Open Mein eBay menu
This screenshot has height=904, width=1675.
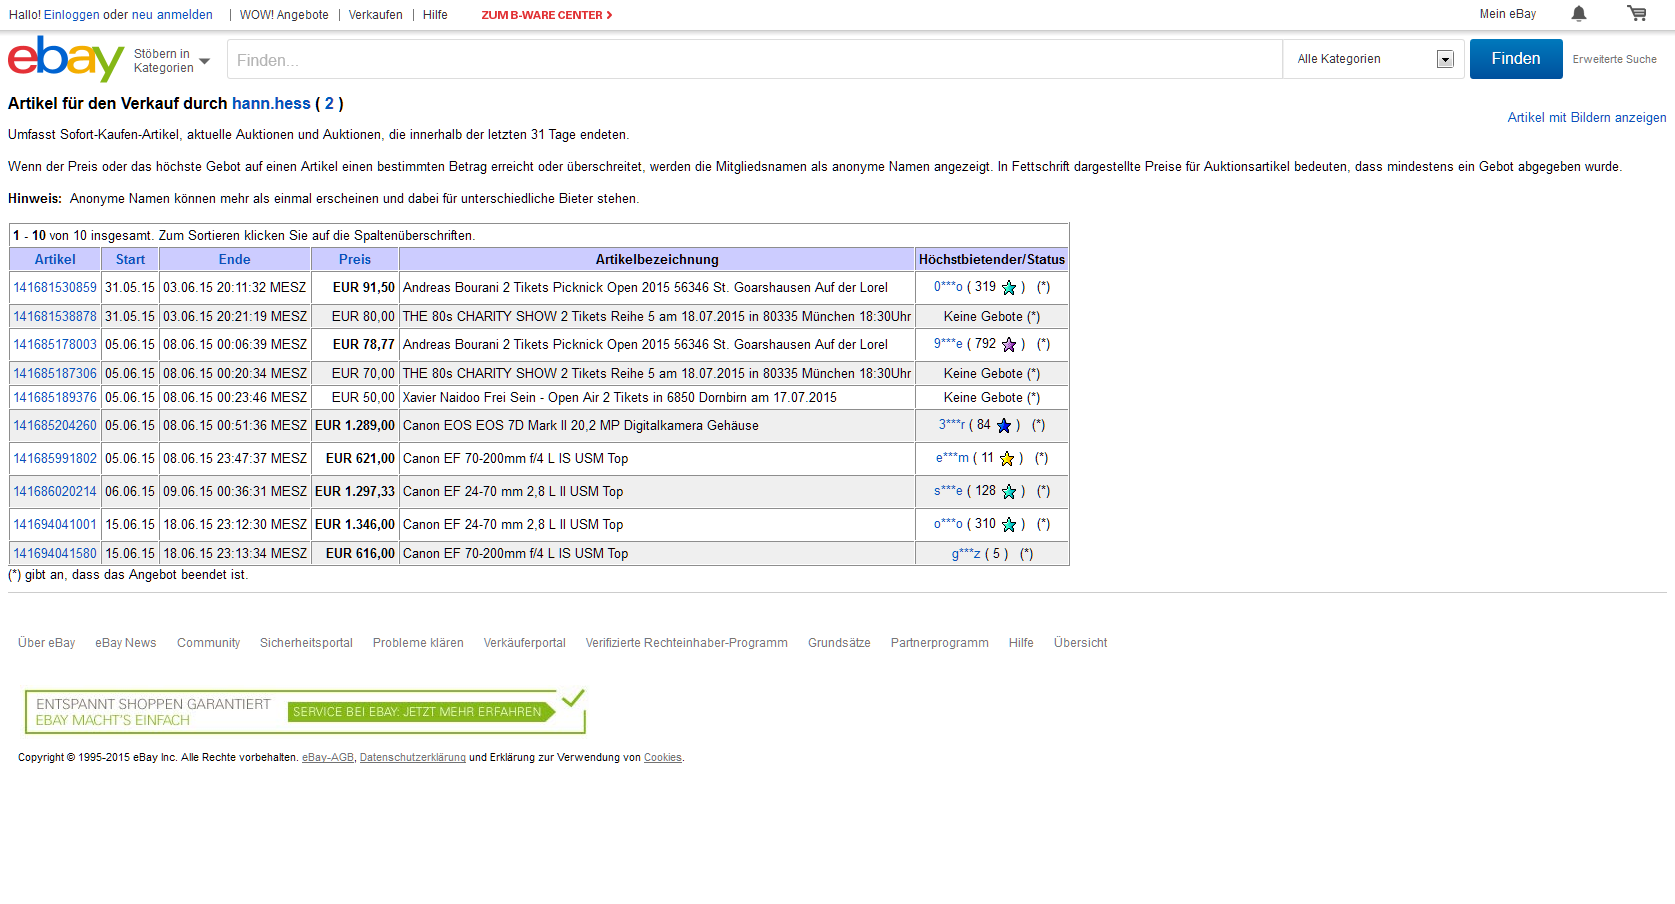click(1508, 14)
